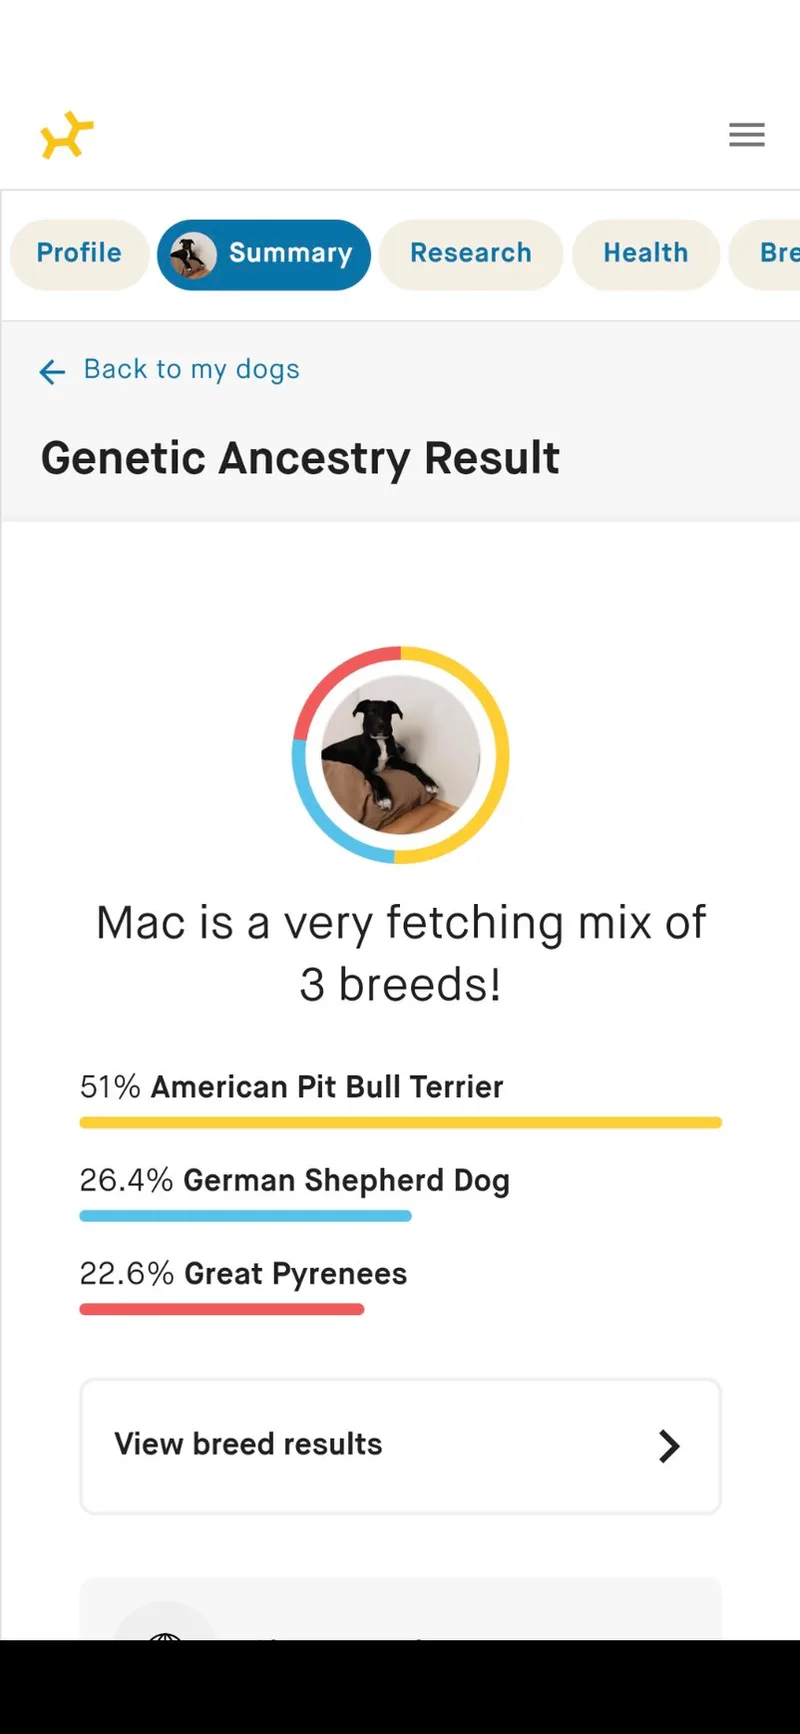Click the blue German Shepherd percentage bar
This screenshot has width=800, height=1734.
(245, 1216)
